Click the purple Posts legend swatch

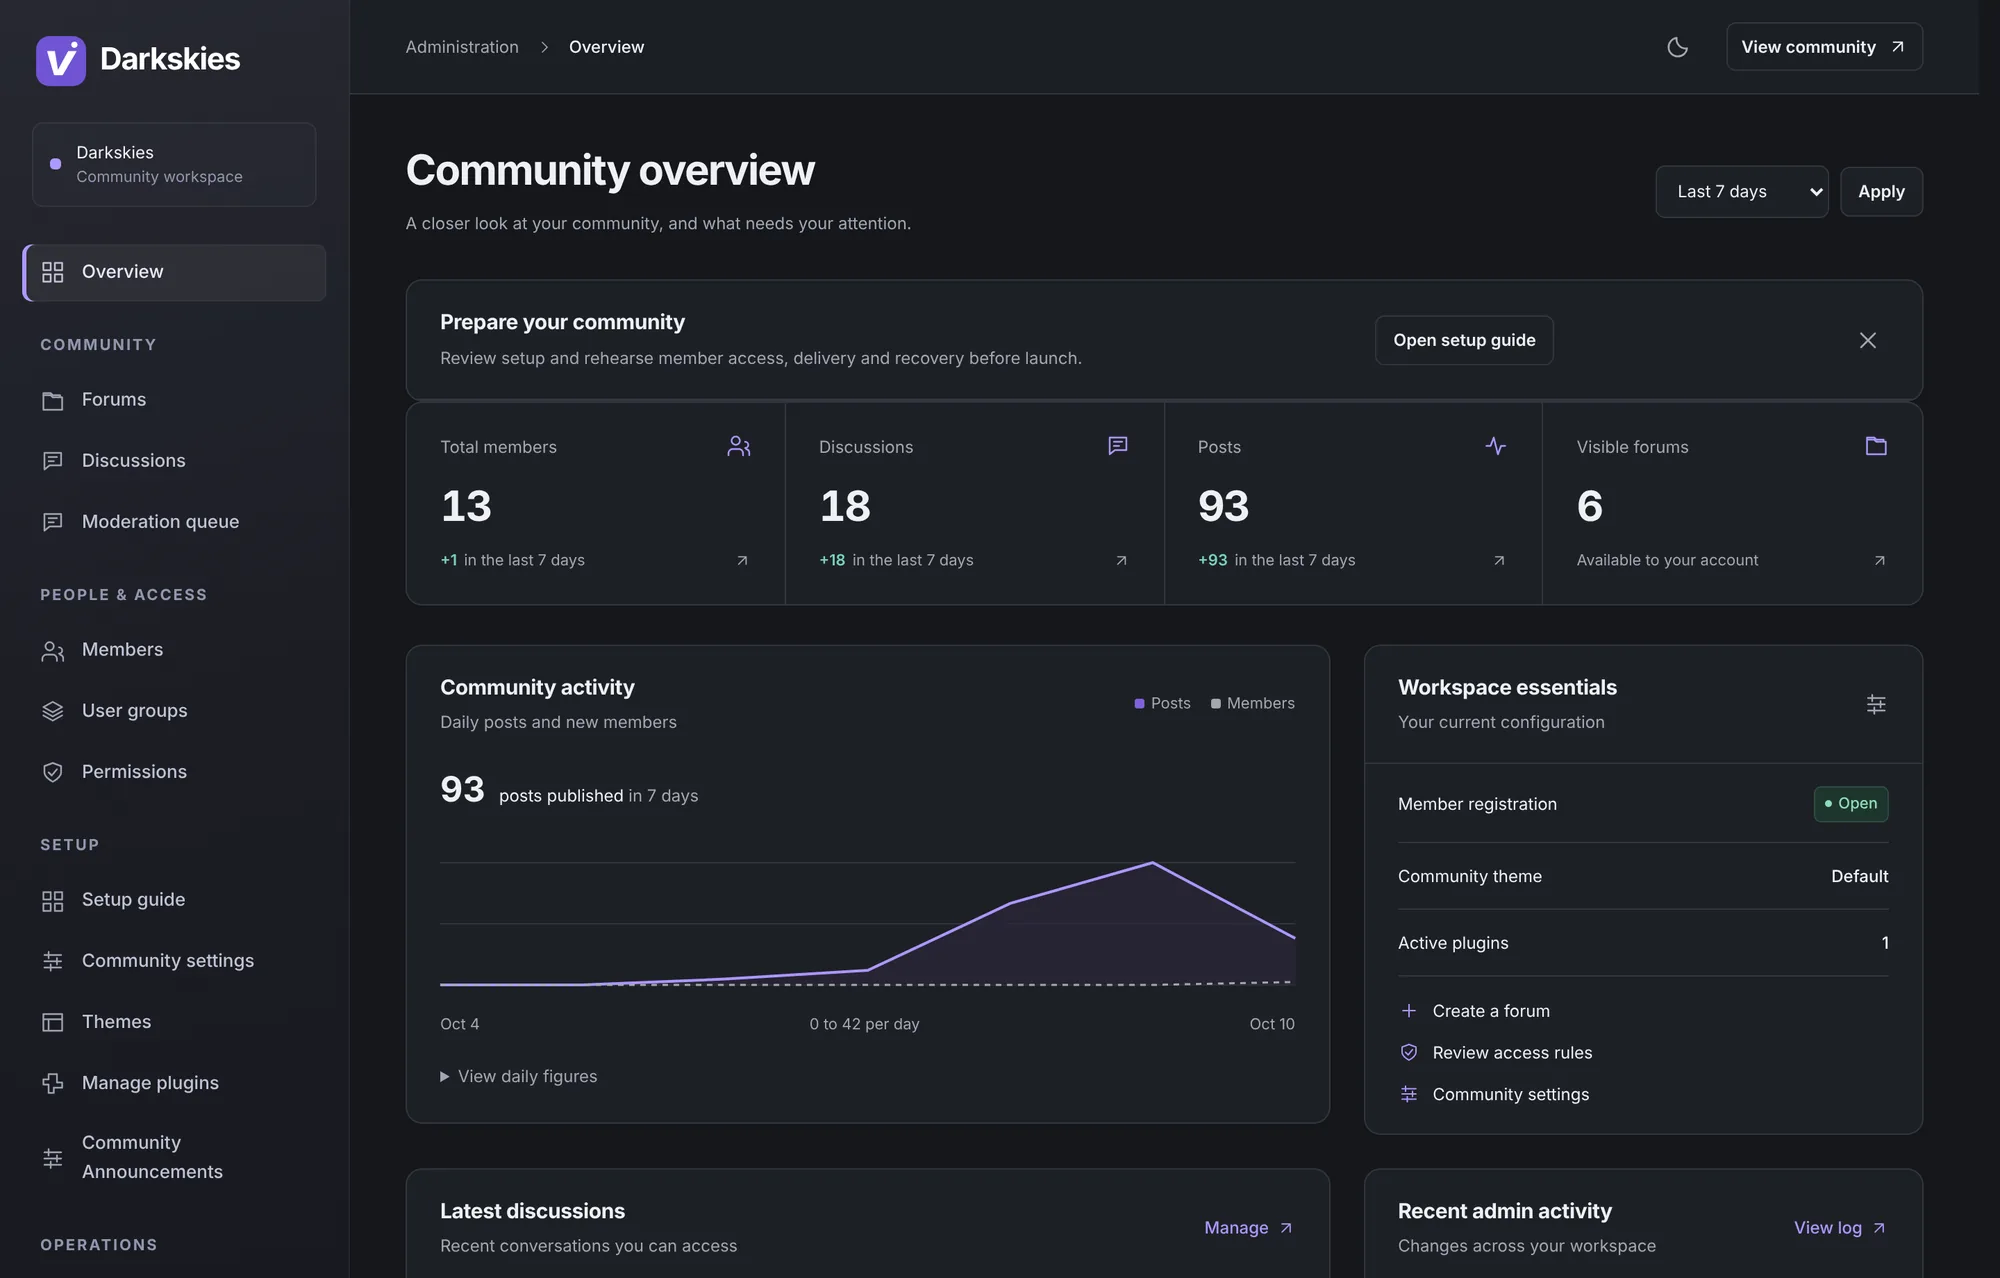click(x=1139, y=704)
